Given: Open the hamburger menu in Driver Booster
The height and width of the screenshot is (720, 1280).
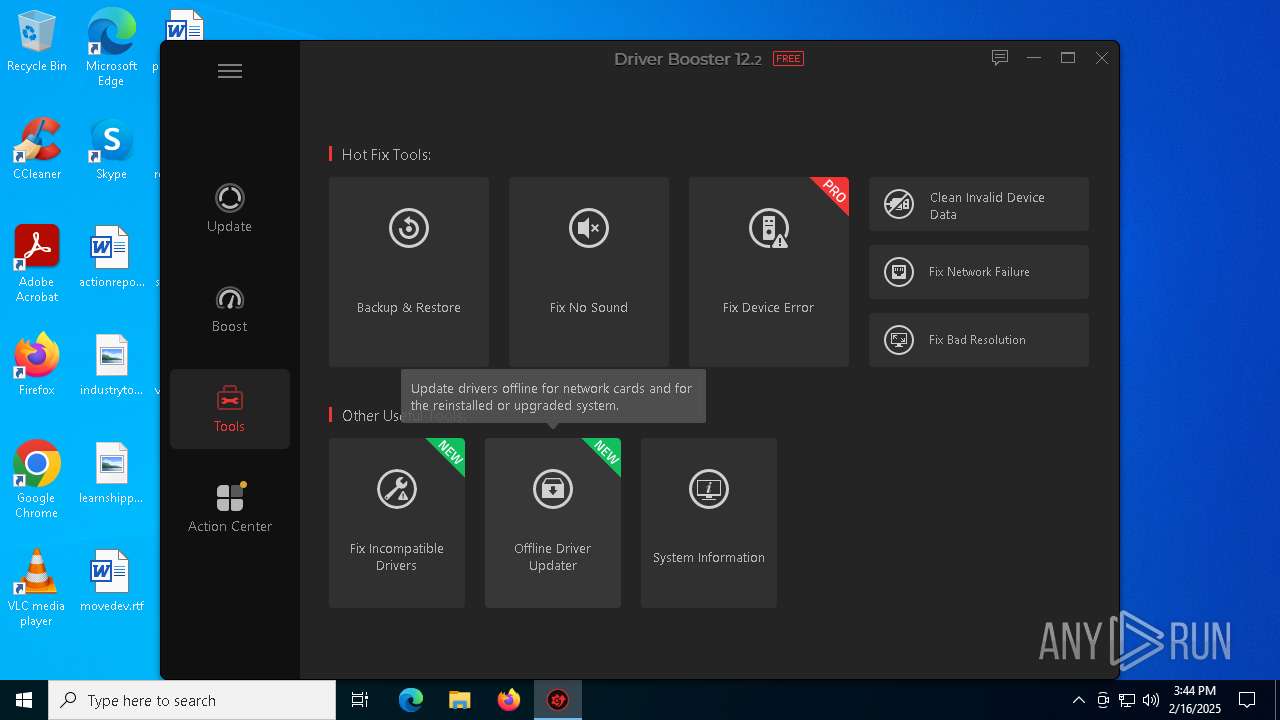Looking at the screenshot, I should click(230, 71).
